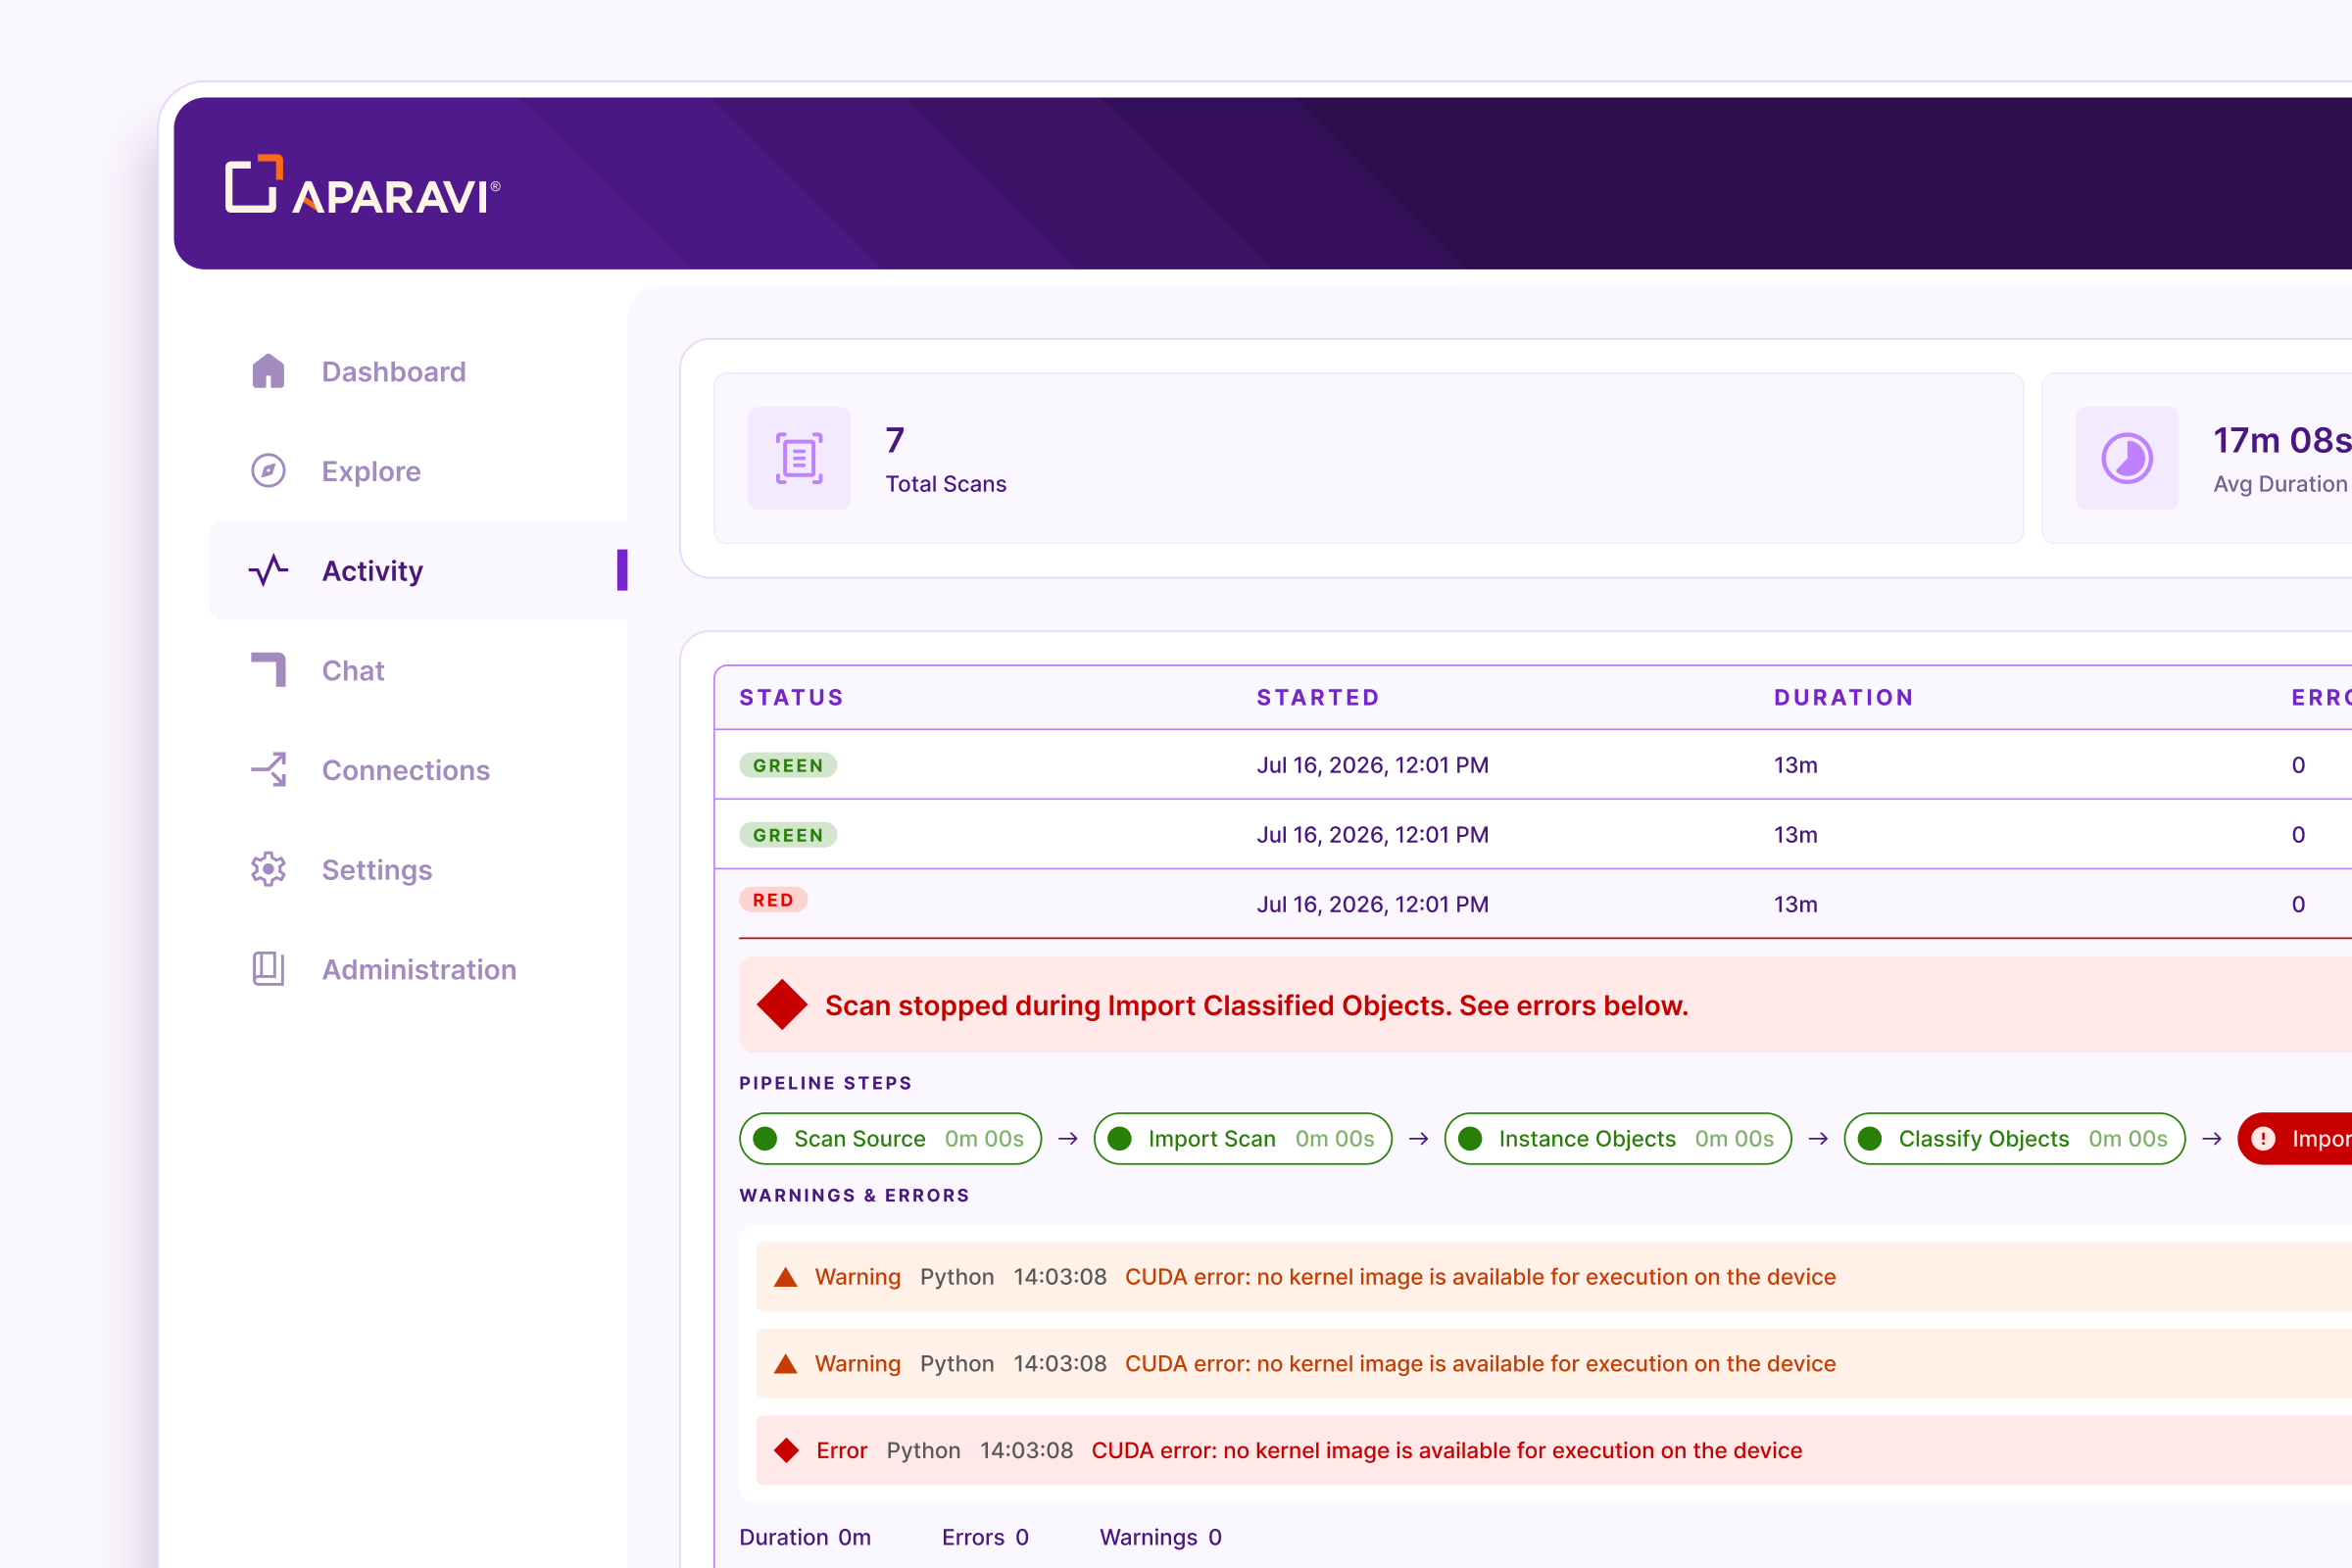The width and height of the screenshot is (2352, 1568).
Task: Click the PIPELINE STEPS heading
Action: tap(825, 1082)
